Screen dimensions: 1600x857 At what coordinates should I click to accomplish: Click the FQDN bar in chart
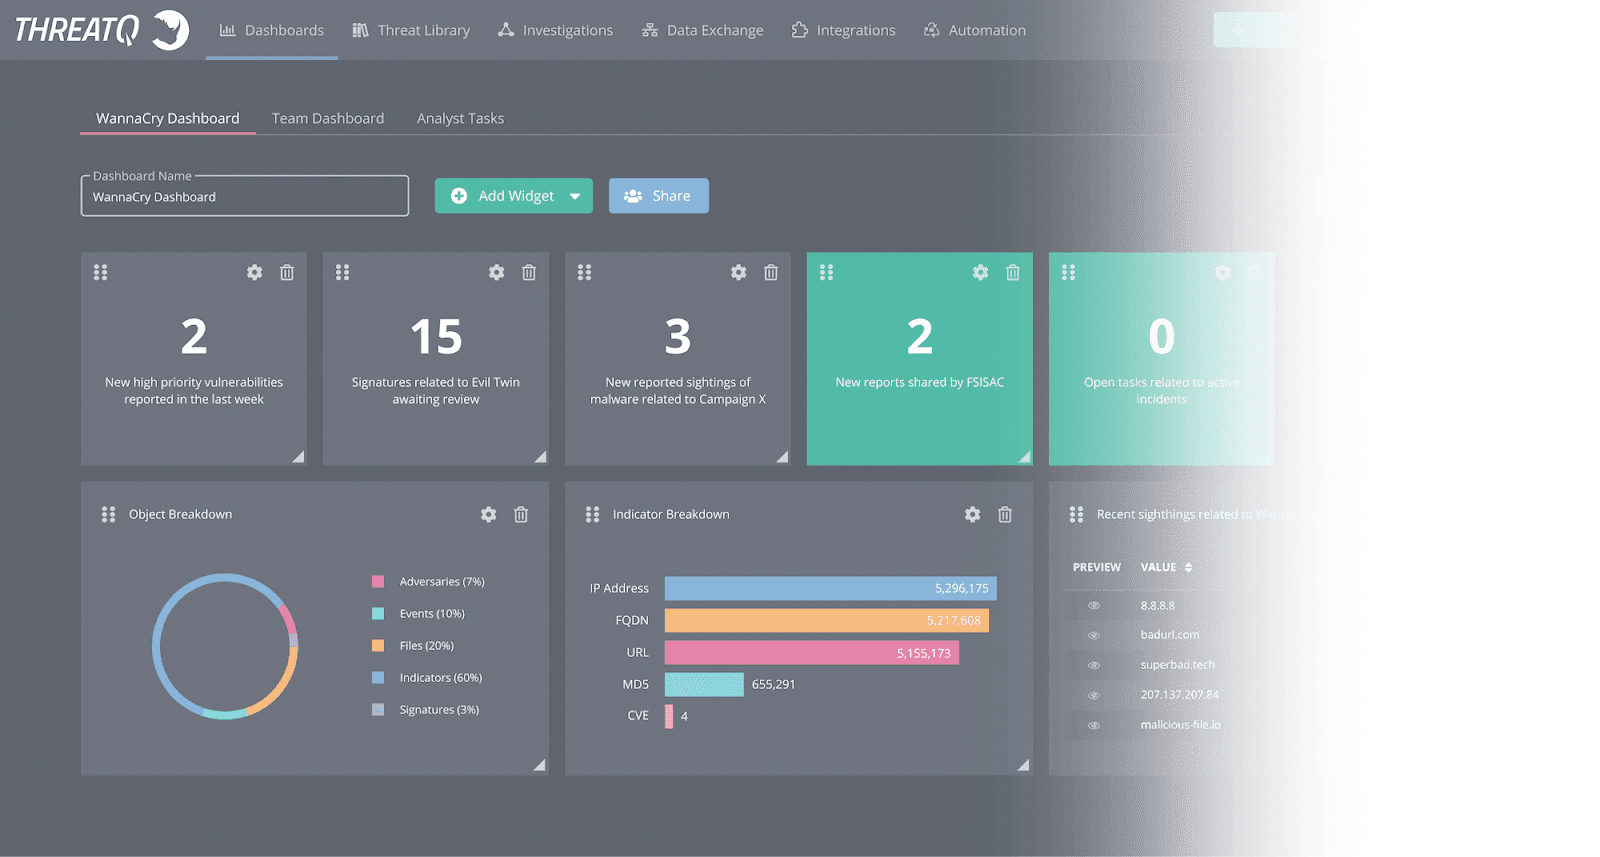pyautogui.click(x=827, y=620)
